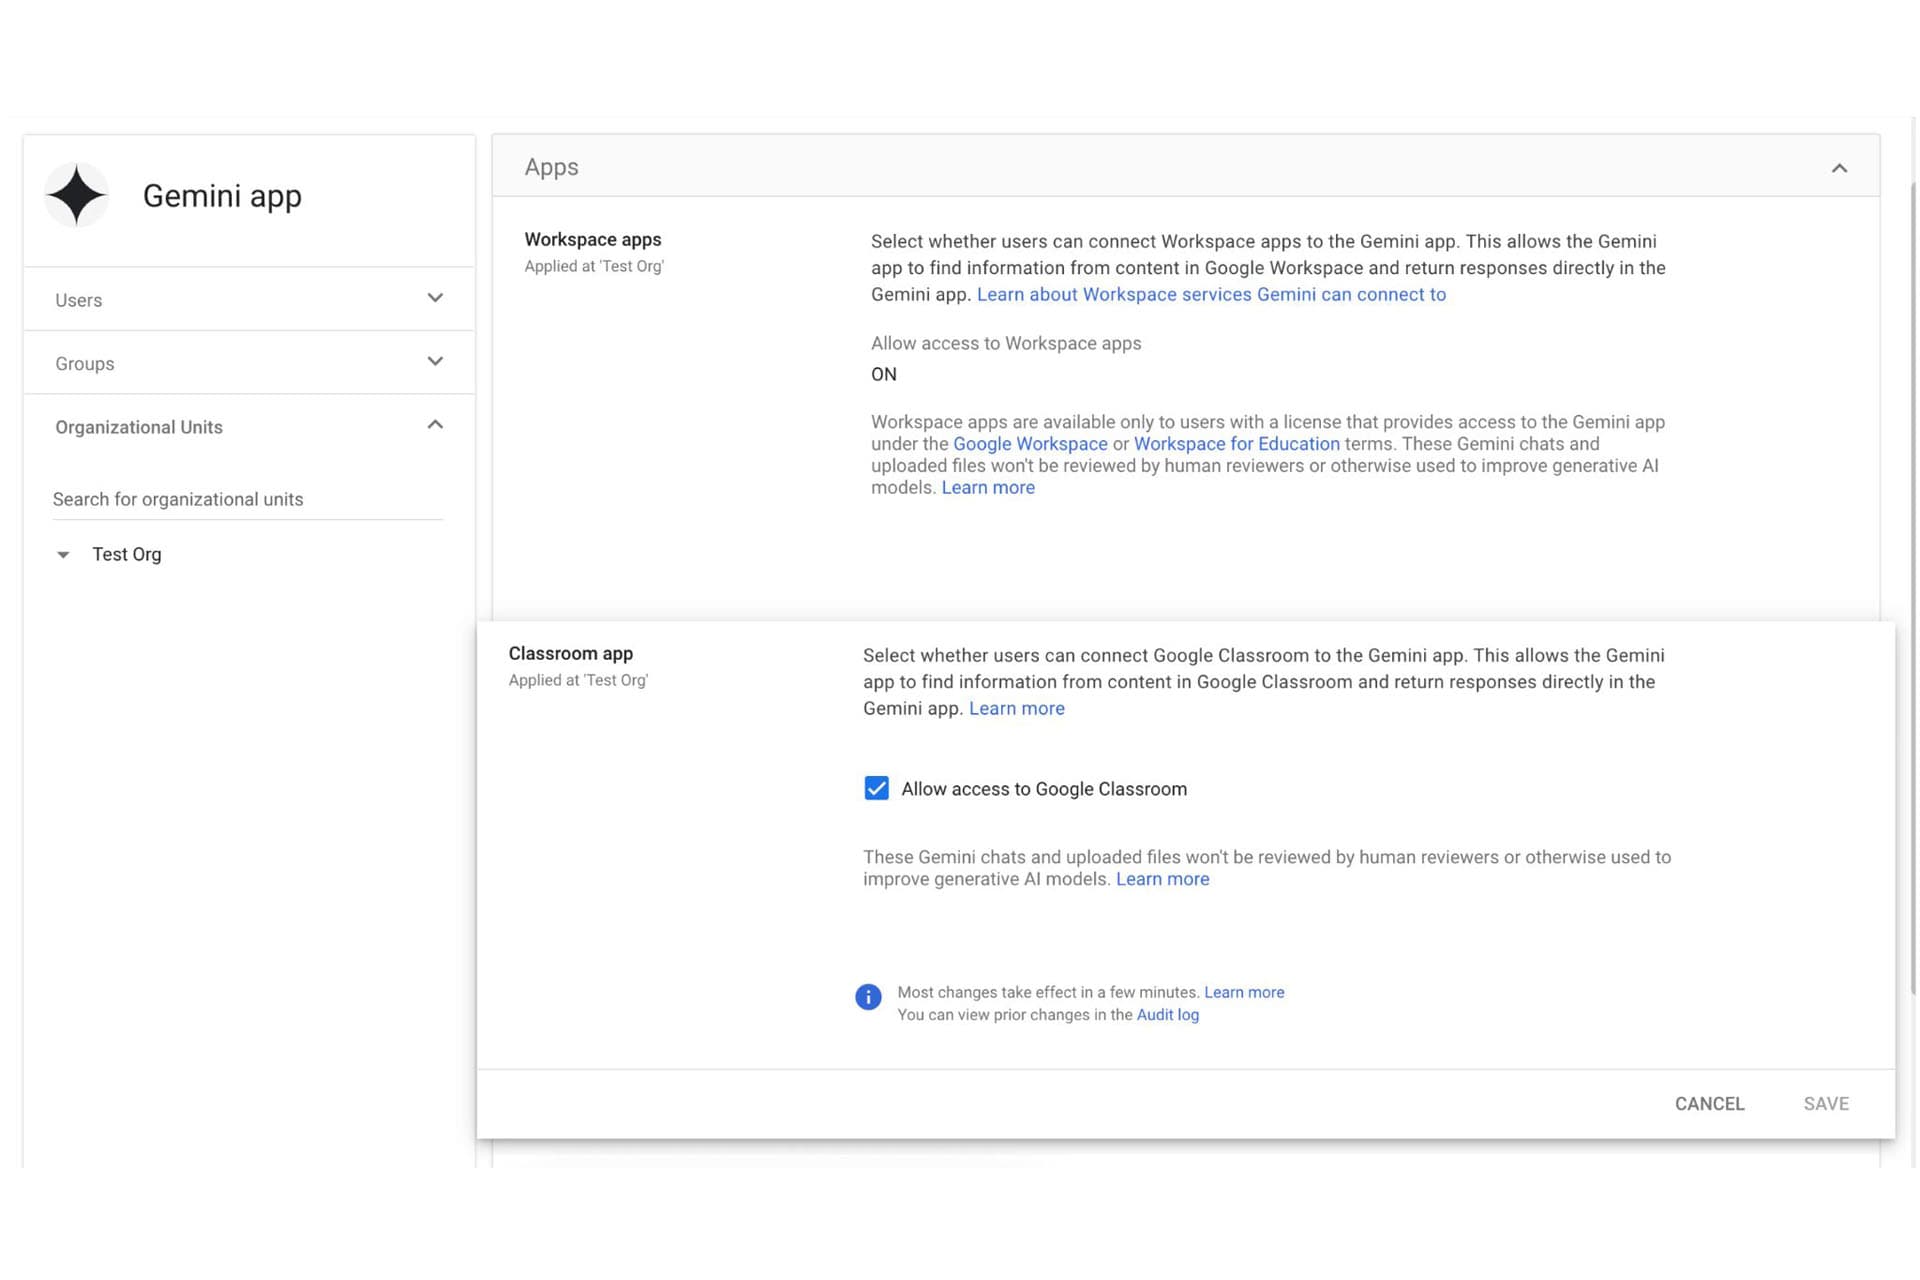
Task: Expand the Users section
Action: click(249, 299)
